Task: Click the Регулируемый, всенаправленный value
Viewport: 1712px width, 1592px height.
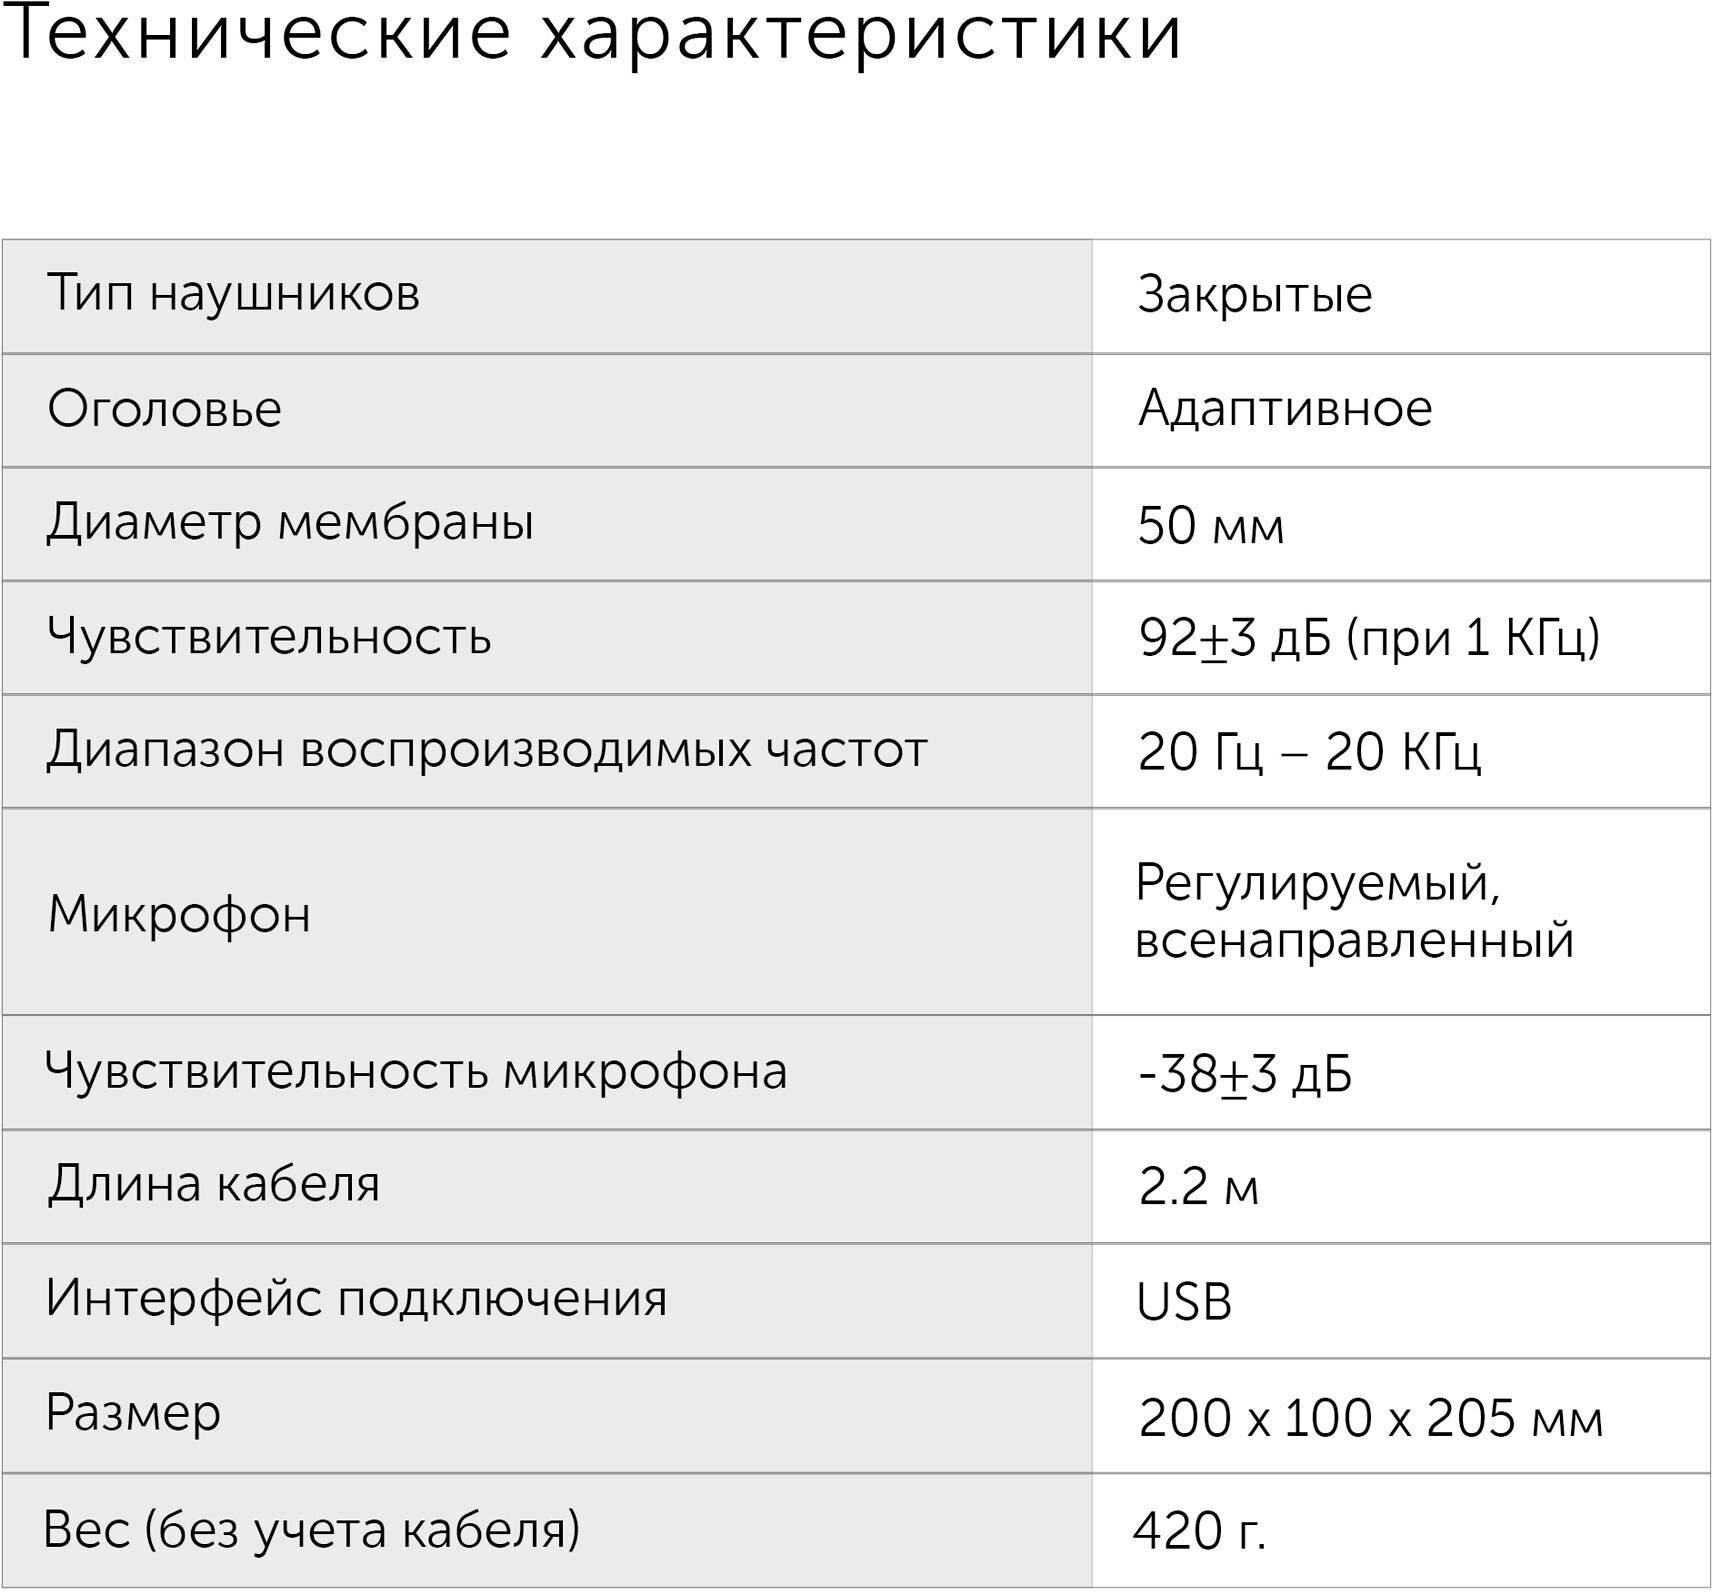Action: 1354,911
